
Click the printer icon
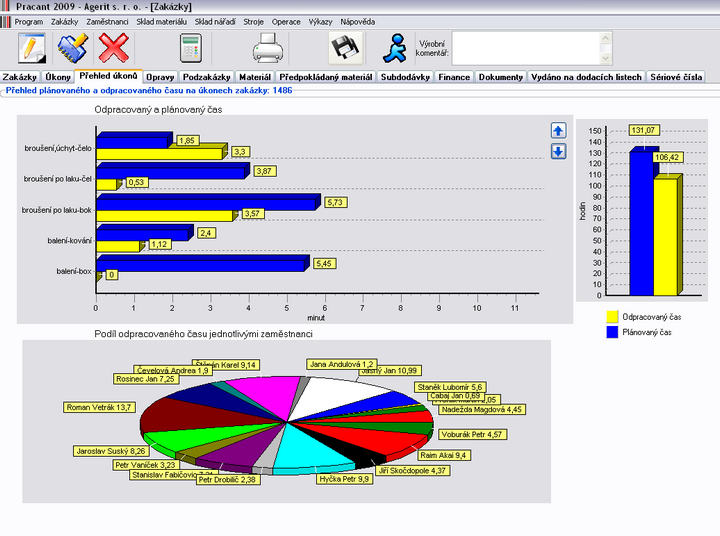click(x=268, y=48)
